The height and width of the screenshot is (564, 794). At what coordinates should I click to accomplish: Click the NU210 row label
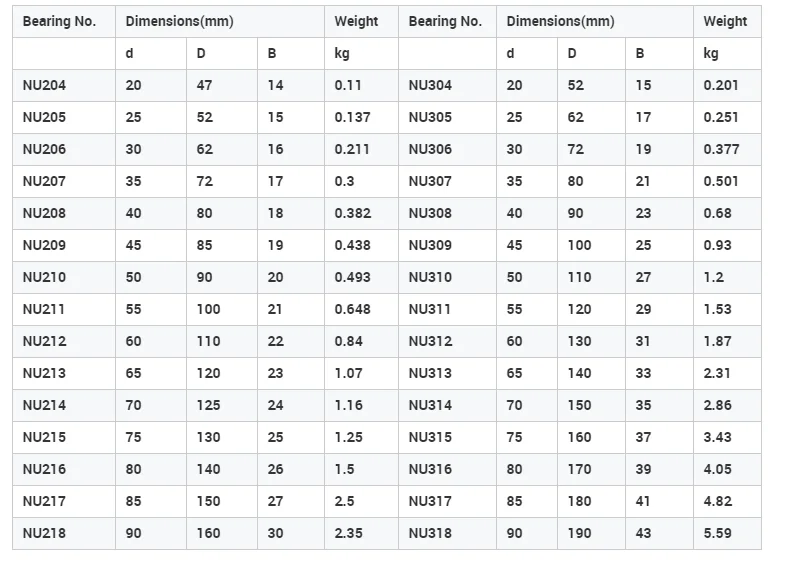pyautogui.click(x=44, y=278)
